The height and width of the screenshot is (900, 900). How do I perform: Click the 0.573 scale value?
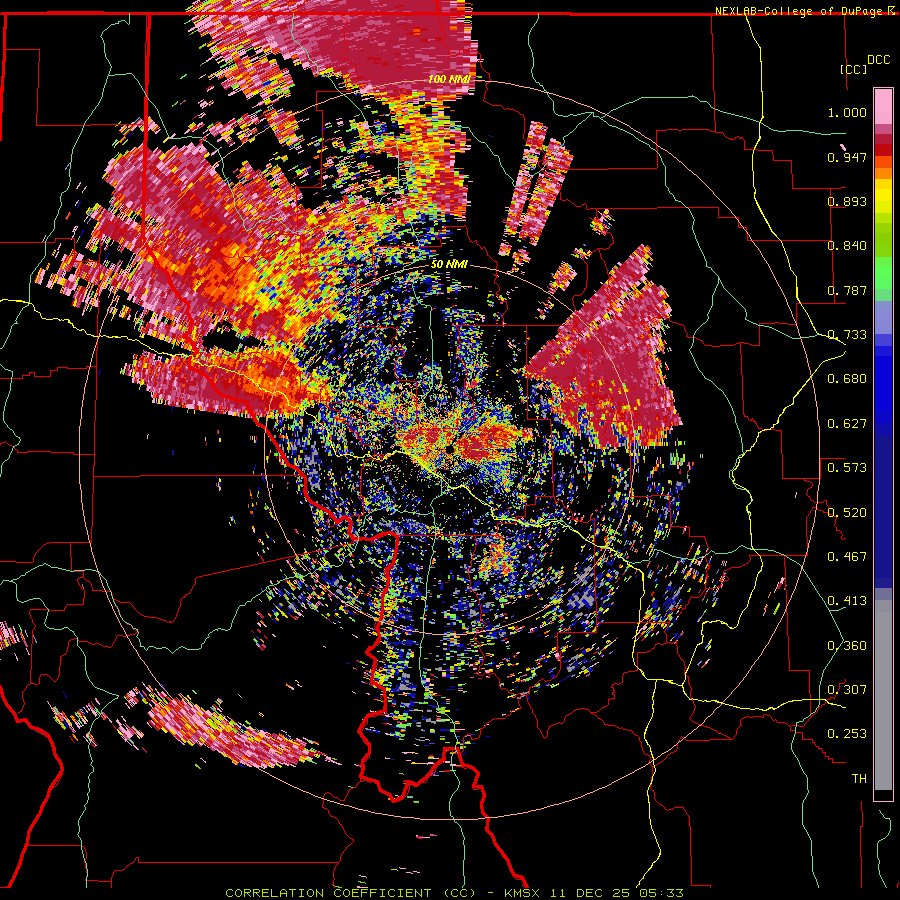[847, 468]
